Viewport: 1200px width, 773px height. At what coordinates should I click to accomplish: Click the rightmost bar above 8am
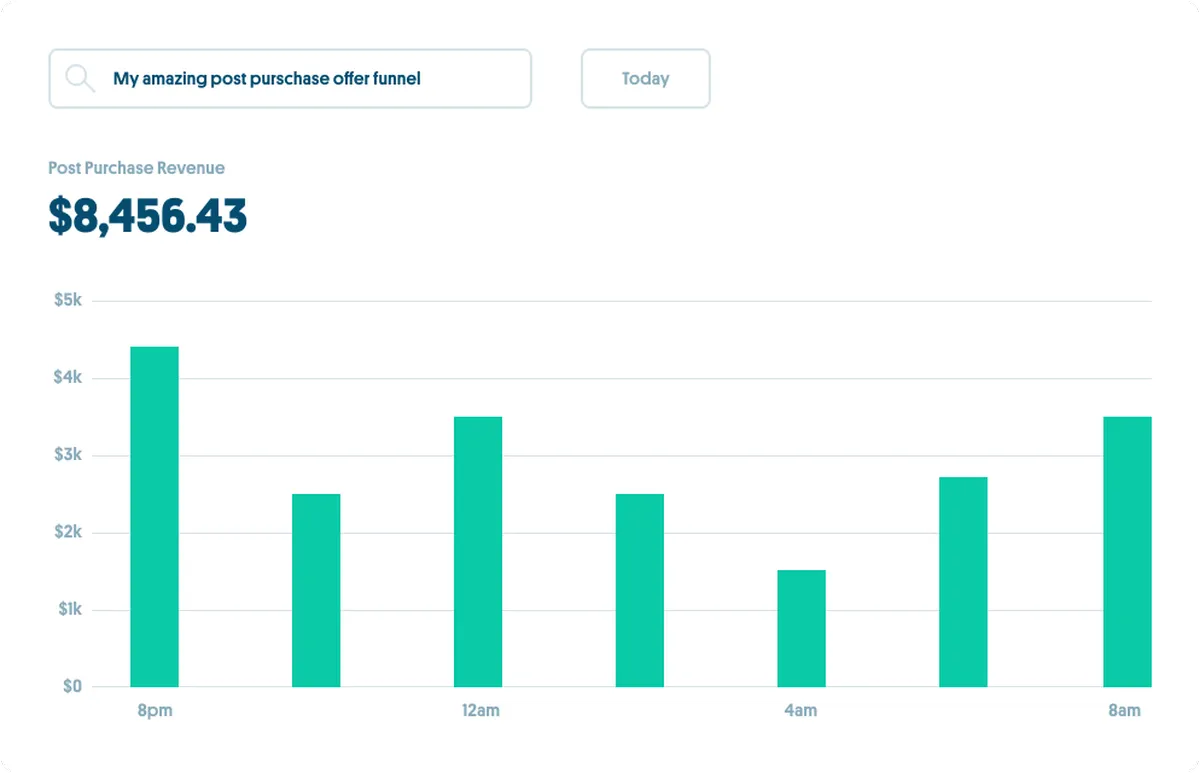tap(1127, 551)
